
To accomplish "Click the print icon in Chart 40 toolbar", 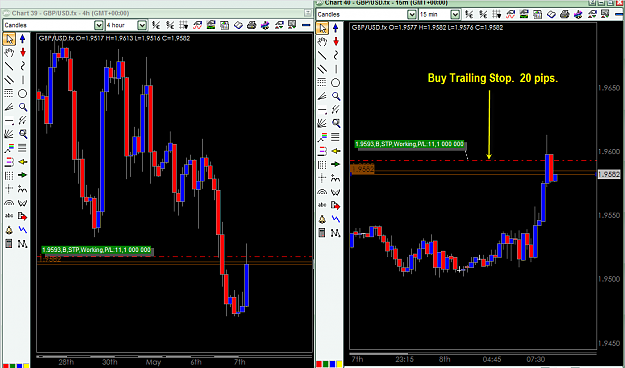I will pyautogui.click(x=564, y=14).
